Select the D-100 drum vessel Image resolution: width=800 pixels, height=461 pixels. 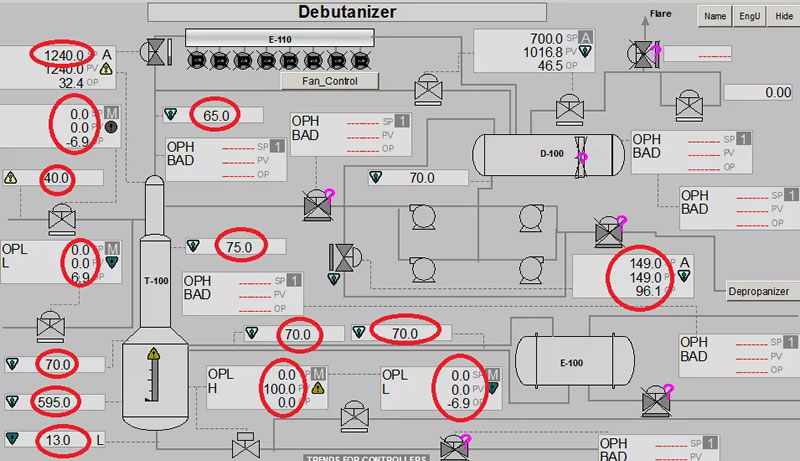548,153
